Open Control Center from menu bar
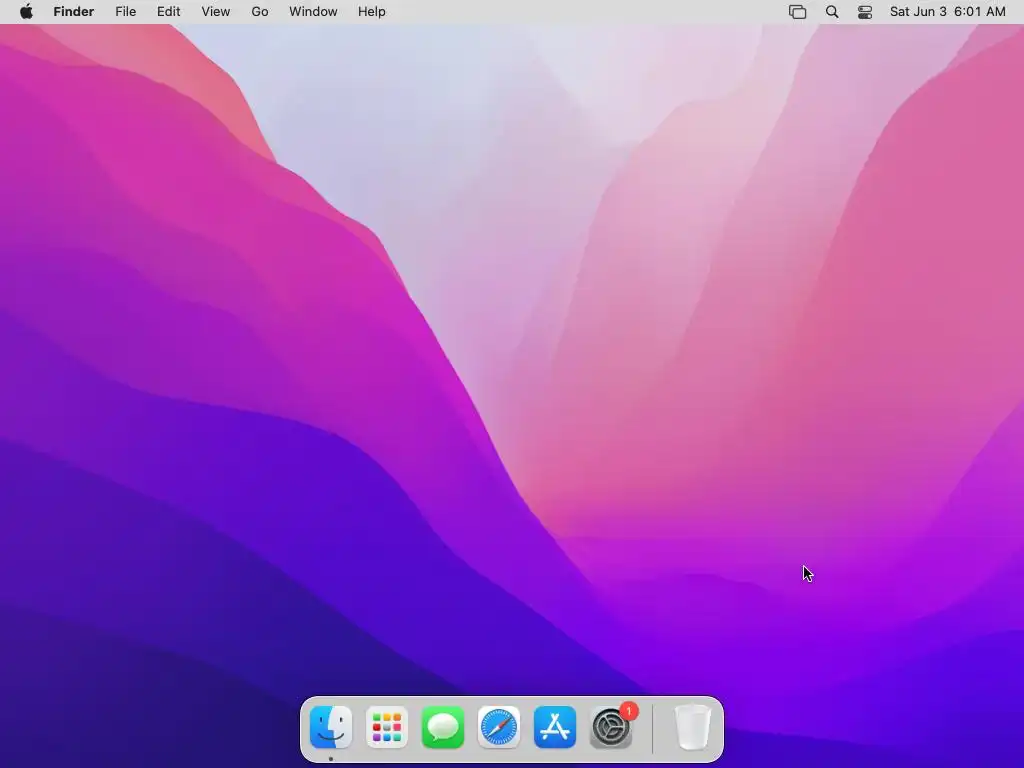This screenshot has width=1024, height=768. [x=865, y=12]
